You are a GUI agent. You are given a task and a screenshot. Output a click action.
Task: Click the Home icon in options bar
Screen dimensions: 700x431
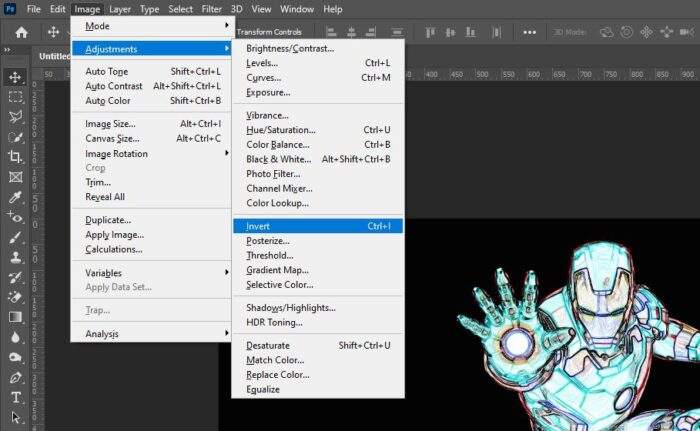tap(21, 32)
